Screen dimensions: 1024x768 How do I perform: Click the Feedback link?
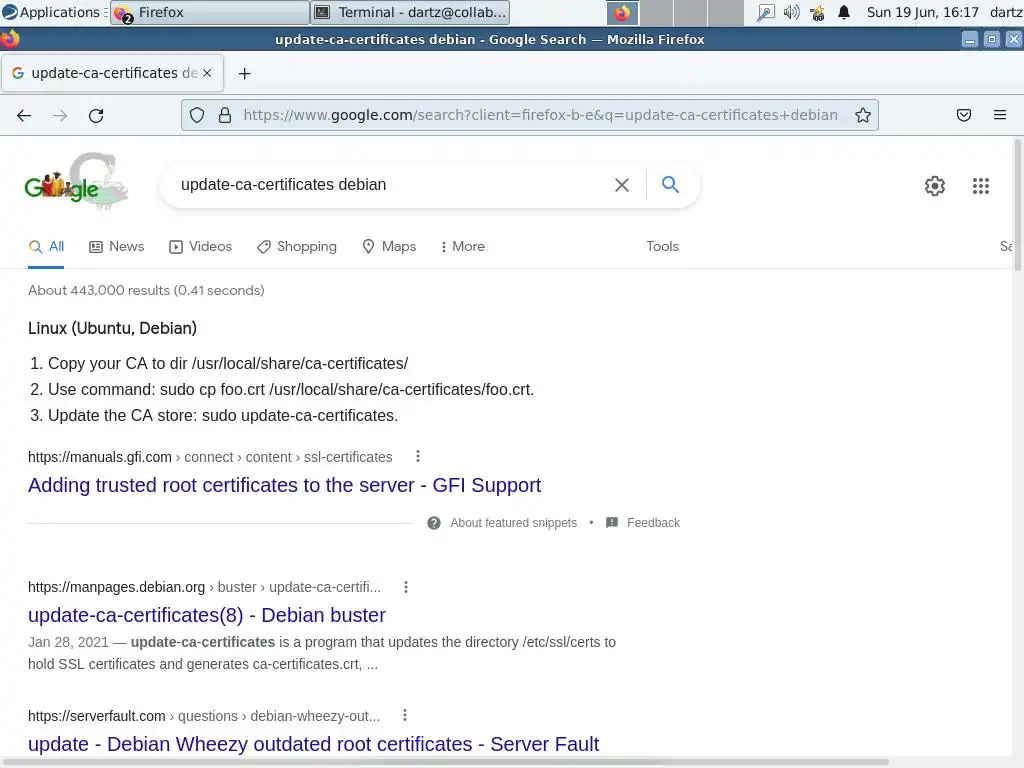(x=654, y=523)
